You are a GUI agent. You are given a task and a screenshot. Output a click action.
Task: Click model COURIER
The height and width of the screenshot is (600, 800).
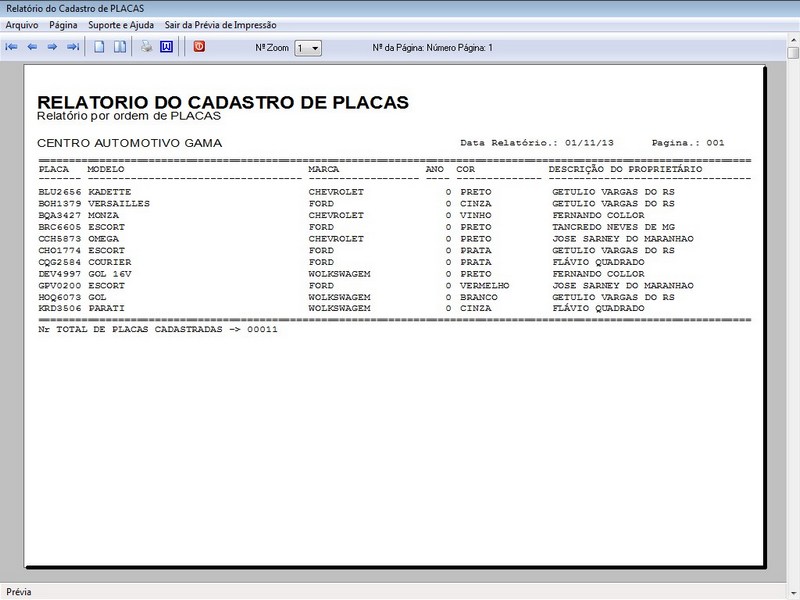tap(110, 263)
